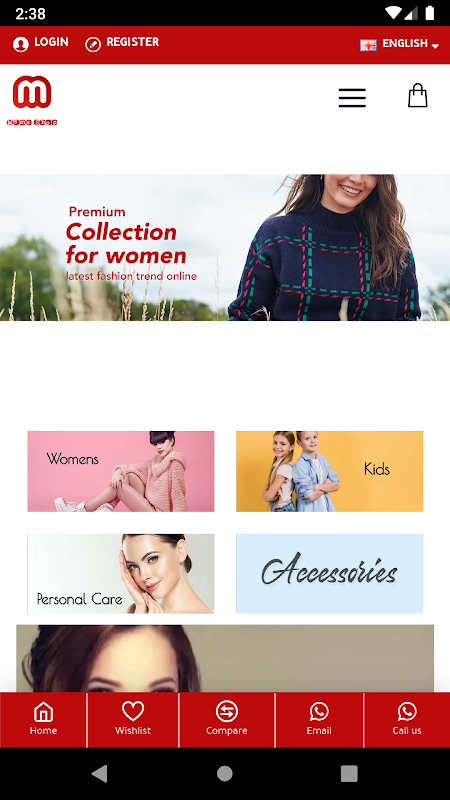The image size is (450, 800).
Task: Expand the English language dropdown
Action: pyautogui.click(x=399, y=44)
